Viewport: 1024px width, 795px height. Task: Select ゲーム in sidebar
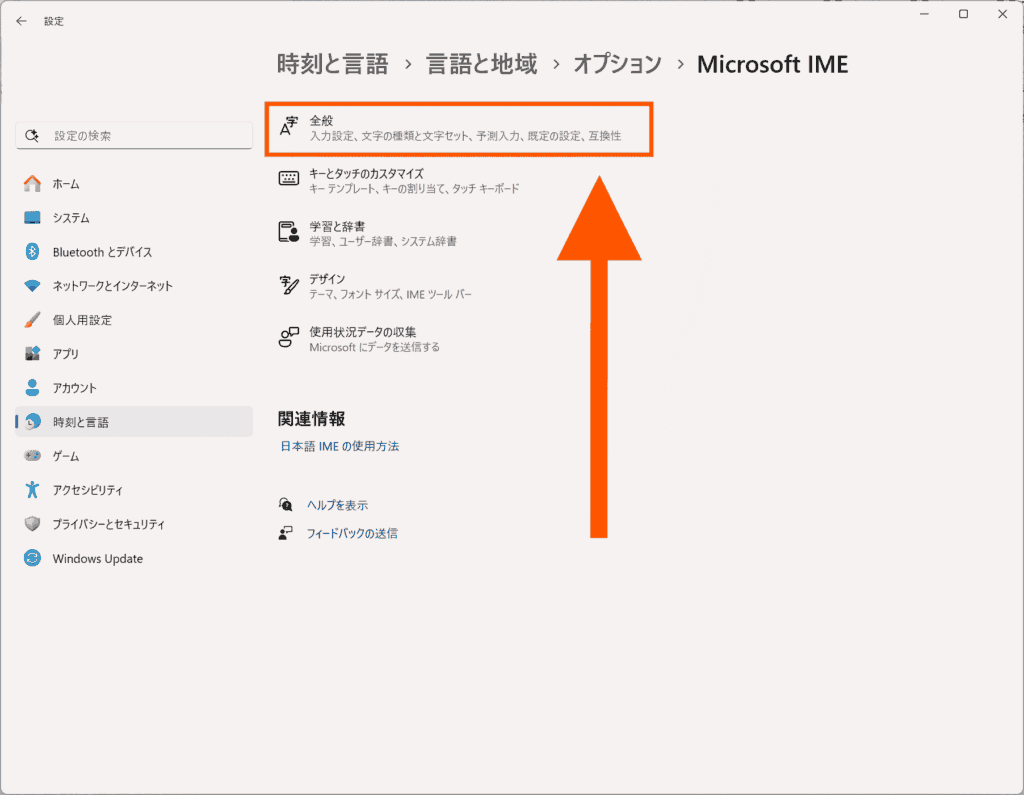pos(134,455)
